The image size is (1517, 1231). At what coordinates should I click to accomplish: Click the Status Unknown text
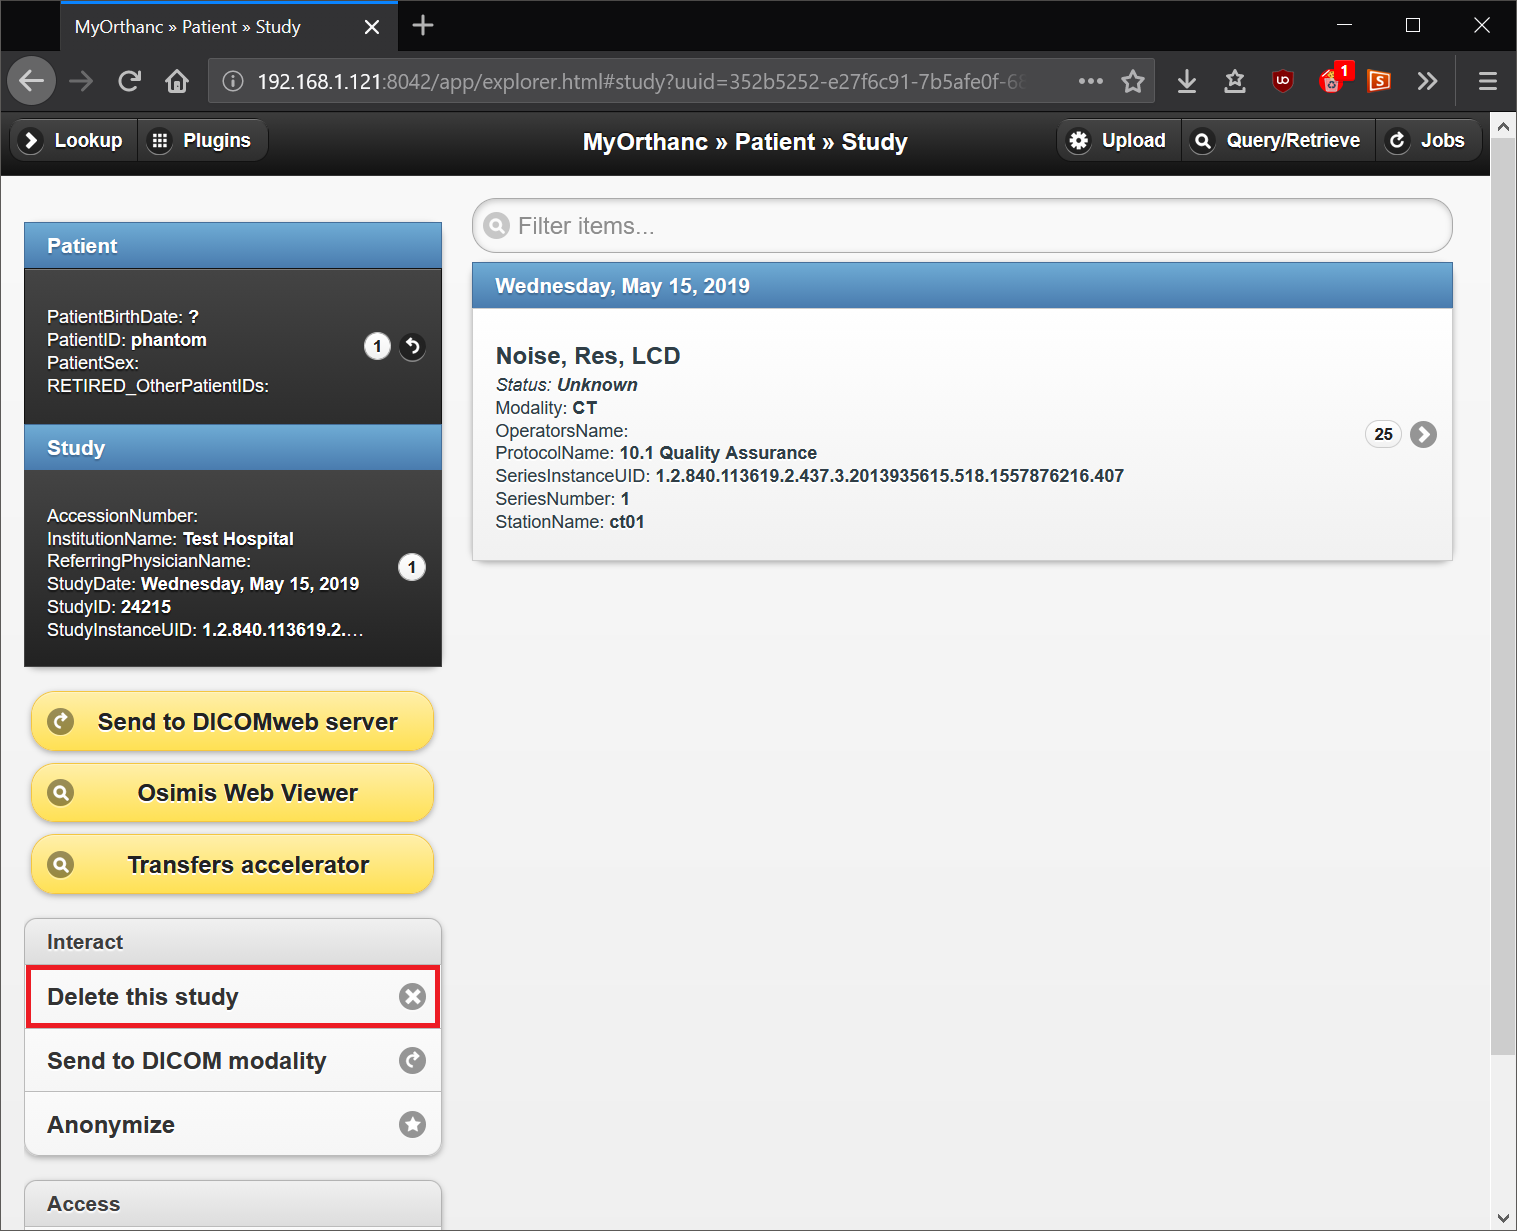click(566, 385)
